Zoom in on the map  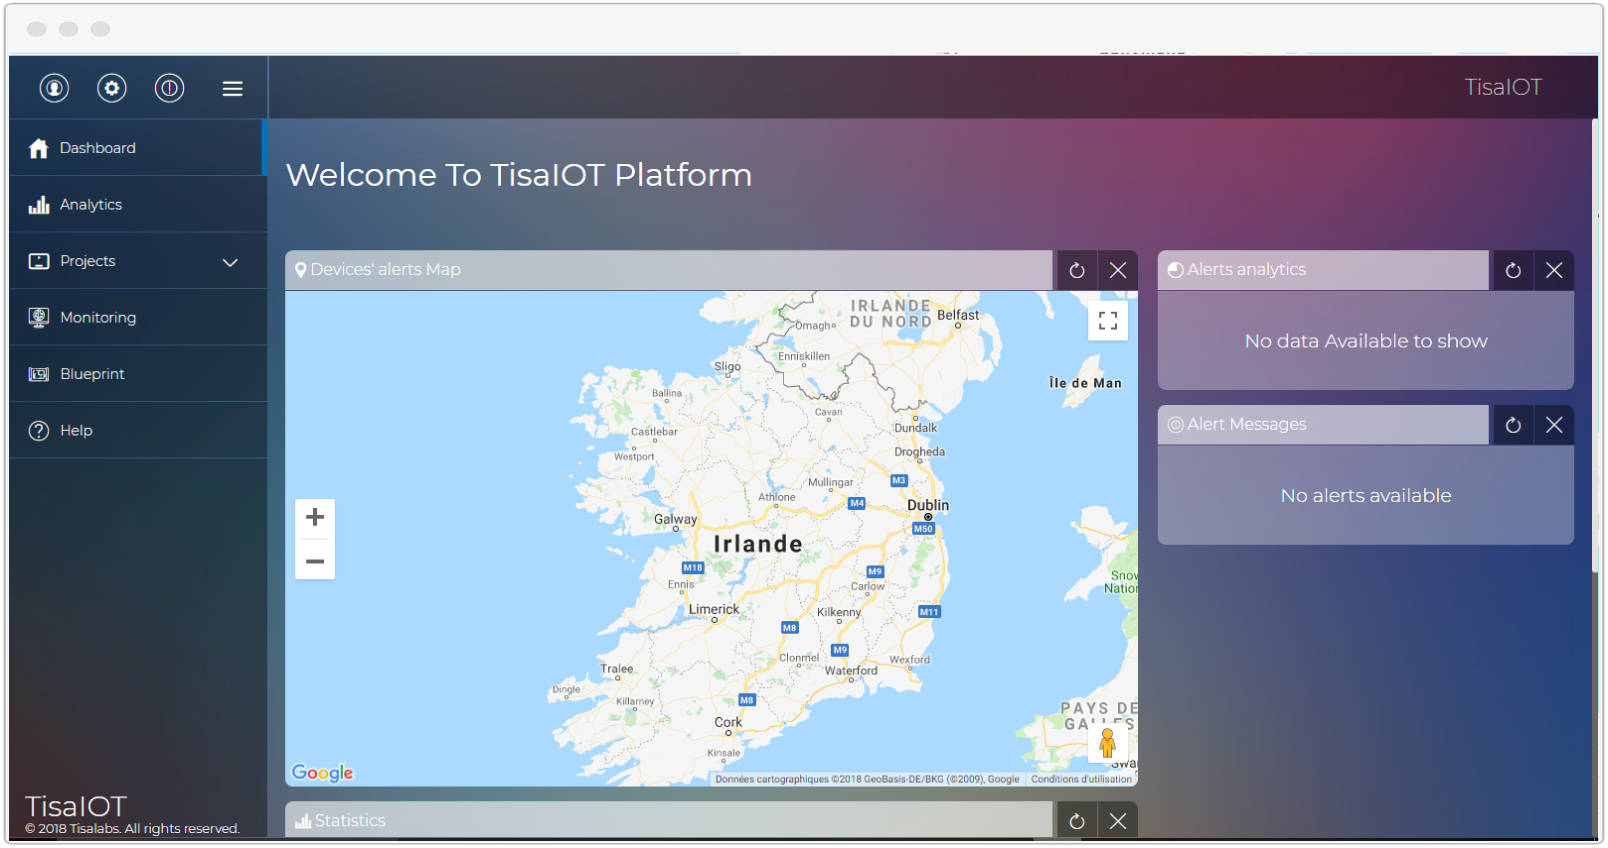click(x=315, y=517)
